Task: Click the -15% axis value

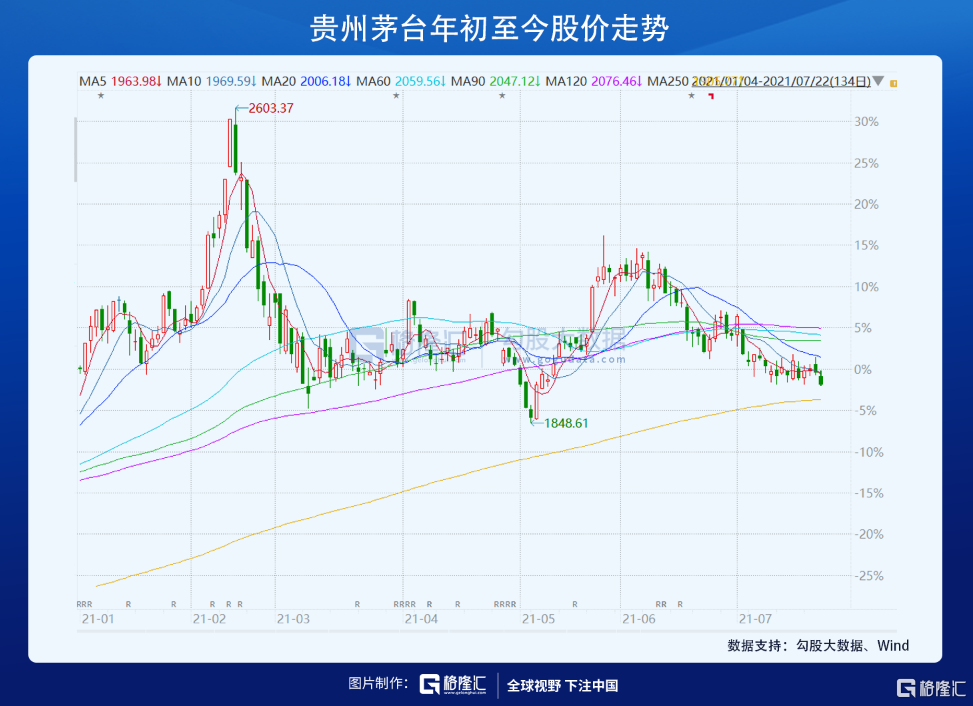Action: (869, 493)
